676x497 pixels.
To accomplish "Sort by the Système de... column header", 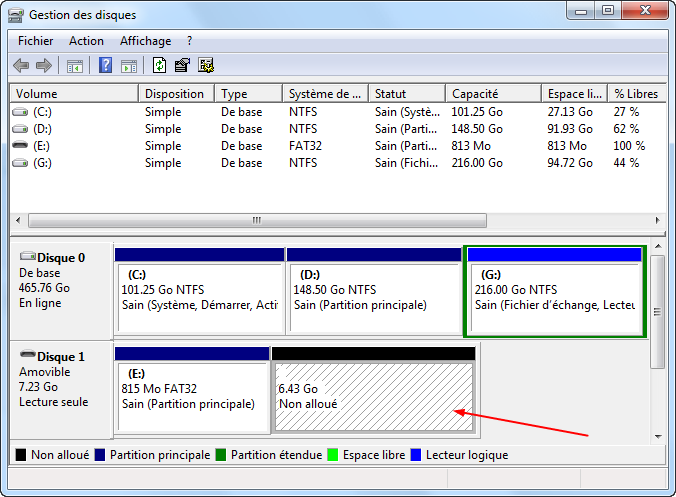I will pos(325,94).
